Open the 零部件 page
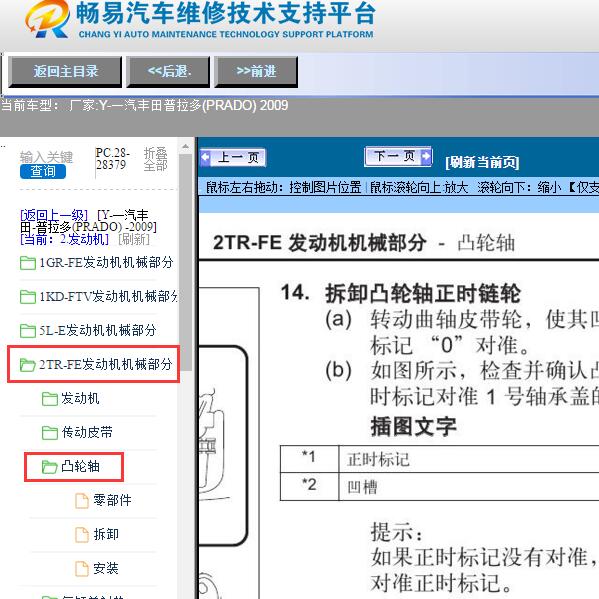 pos(112,500)
